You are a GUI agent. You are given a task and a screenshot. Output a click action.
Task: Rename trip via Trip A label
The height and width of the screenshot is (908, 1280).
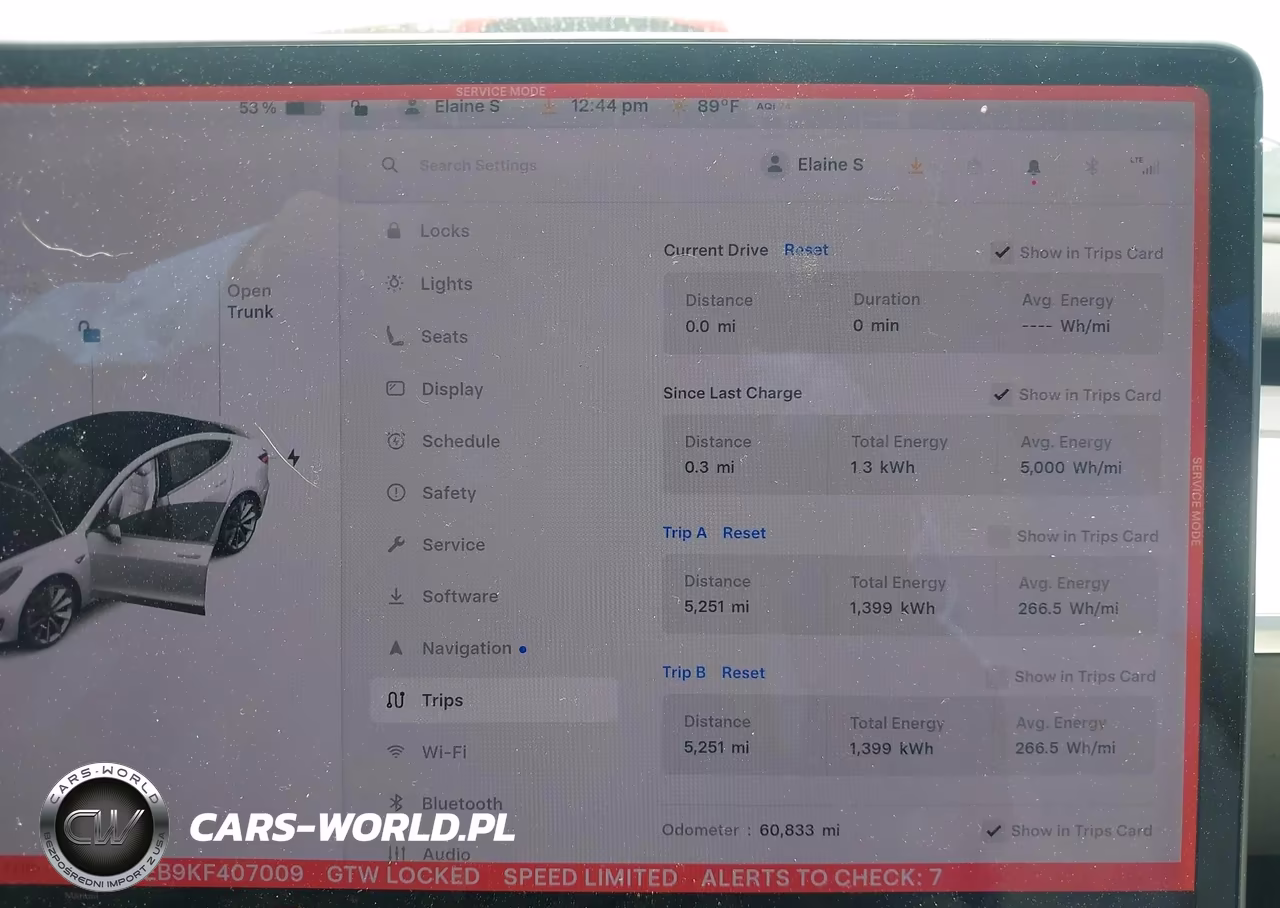point(684,533)
